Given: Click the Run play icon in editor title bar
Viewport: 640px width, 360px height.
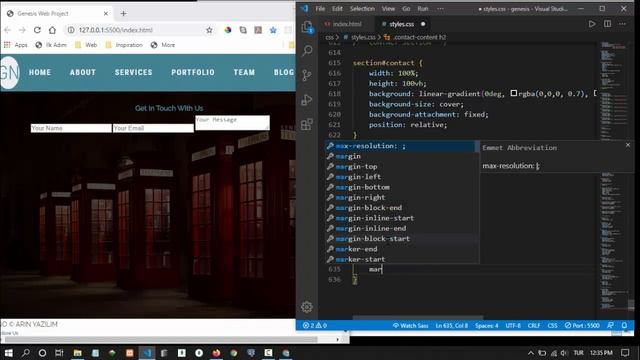Looking at the screenshot, I should point(591,24).
